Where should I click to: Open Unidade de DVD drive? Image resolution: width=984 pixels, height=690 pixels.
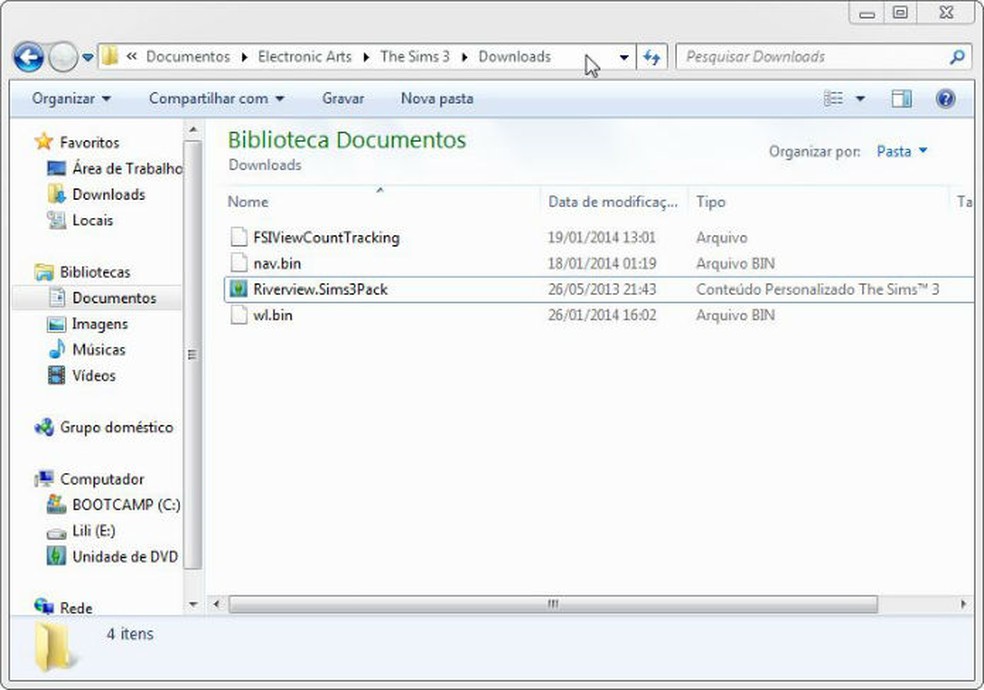[124, 556]
